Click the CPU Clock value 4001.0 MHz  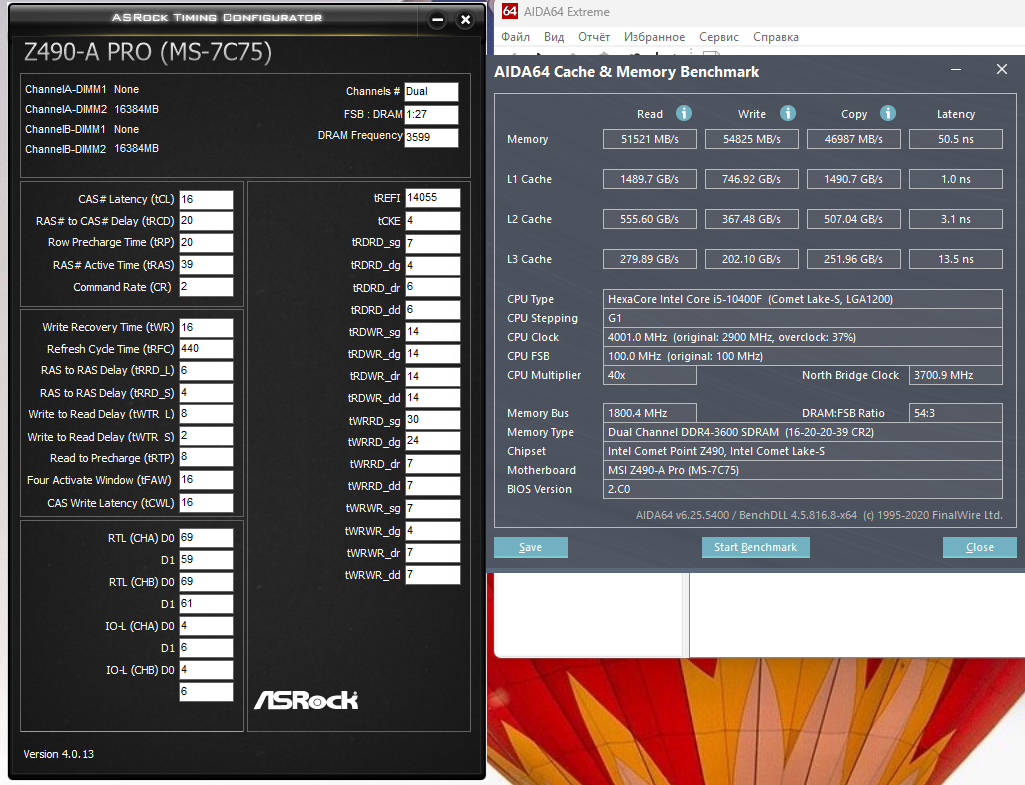(x=802, y=337)
